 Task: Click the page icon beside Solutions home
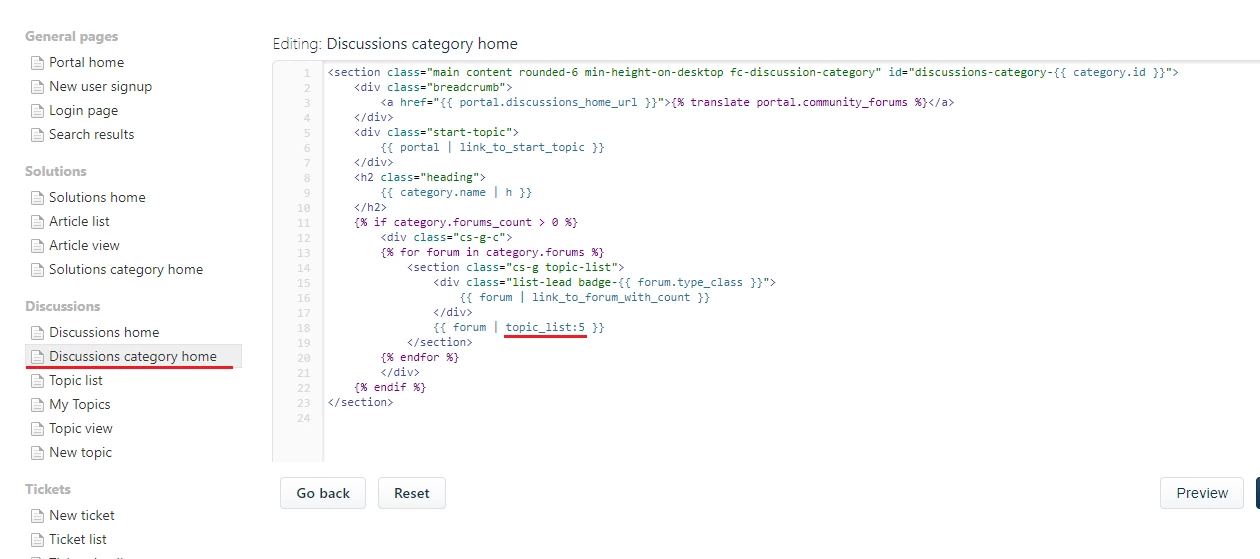pyautogui.click(x=38, y=198)
